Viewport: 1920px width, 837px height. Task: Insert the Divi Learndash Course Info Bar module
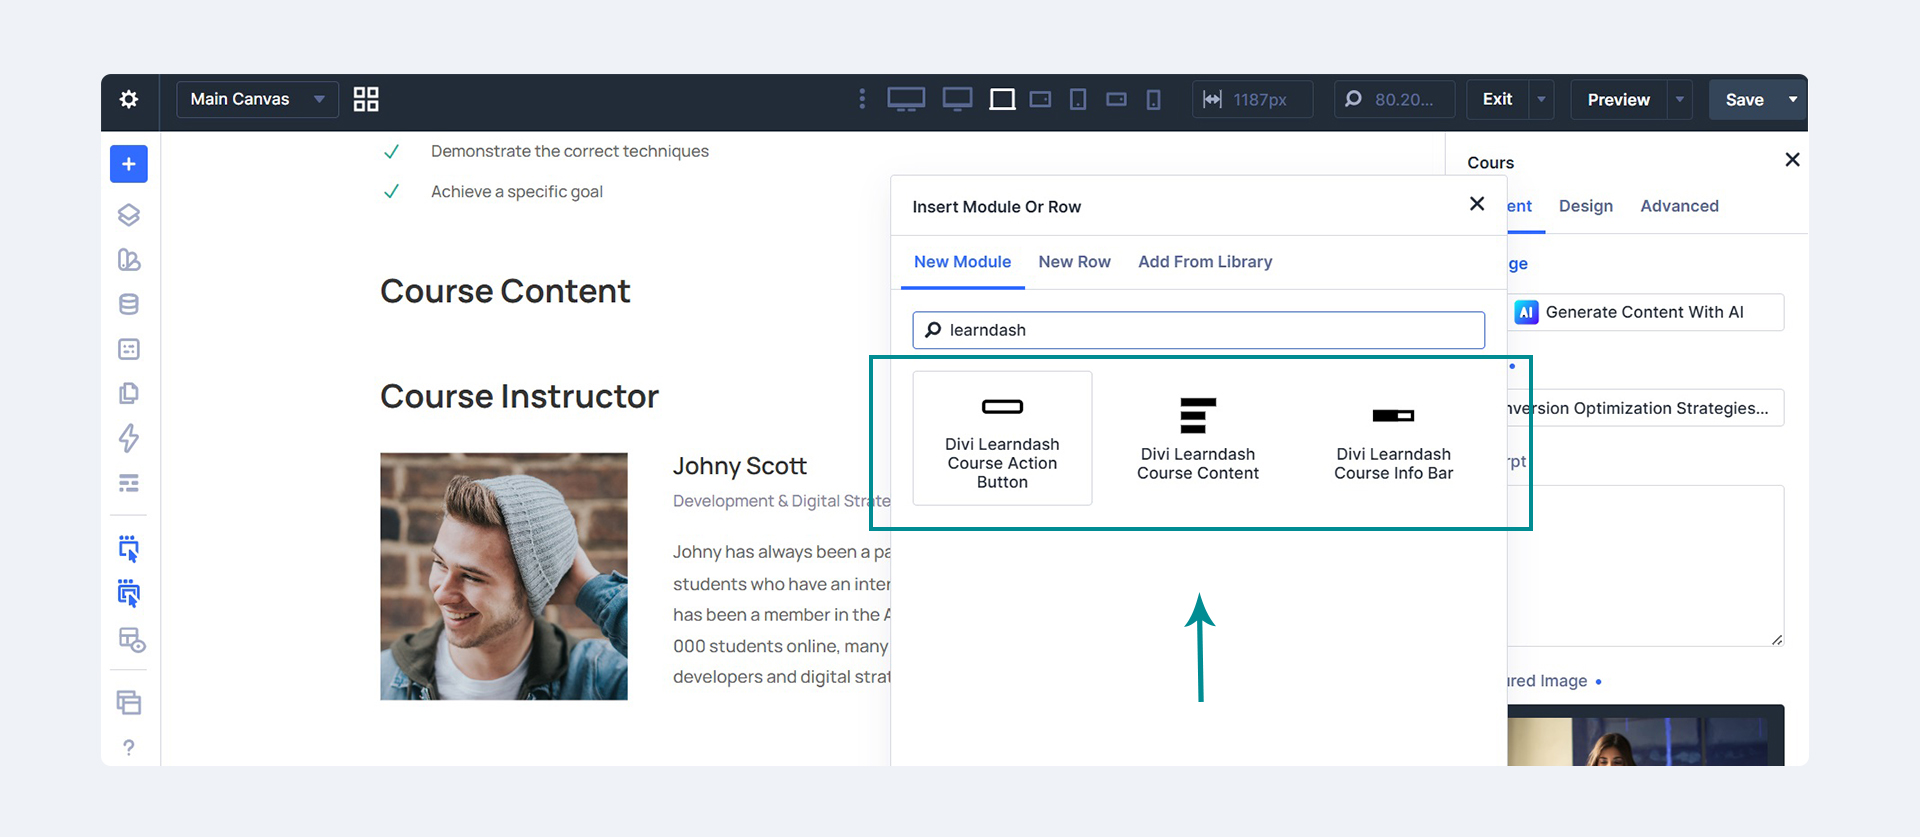pos(1393,438)
